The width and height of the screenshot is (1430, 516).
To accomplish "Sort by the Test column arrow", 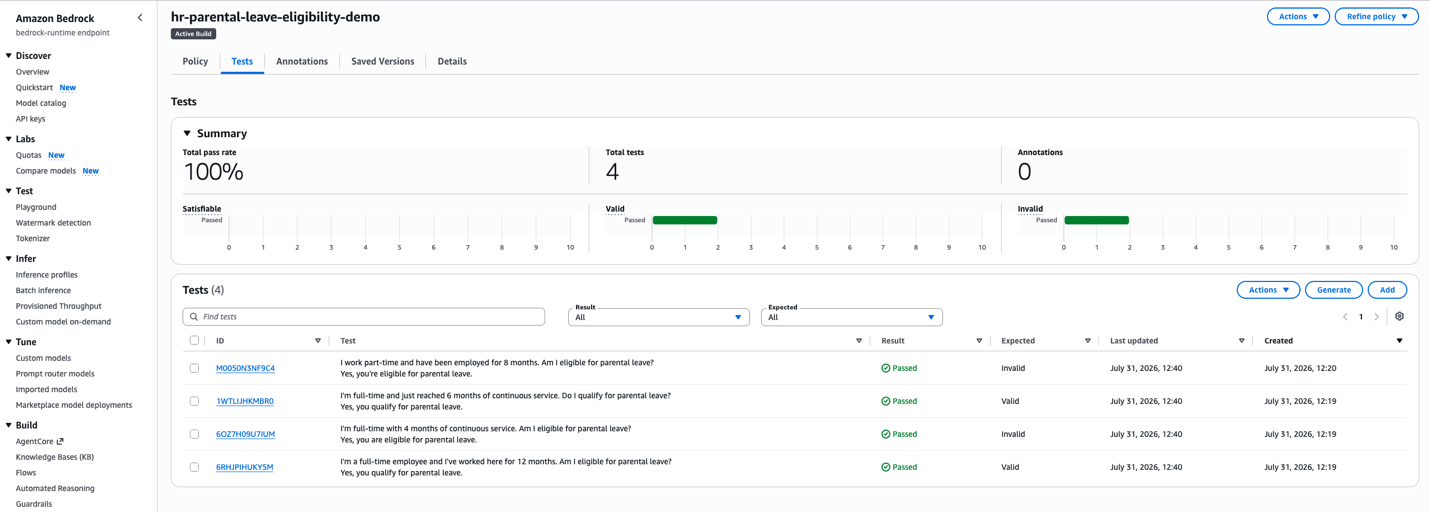I will (858, 341).
